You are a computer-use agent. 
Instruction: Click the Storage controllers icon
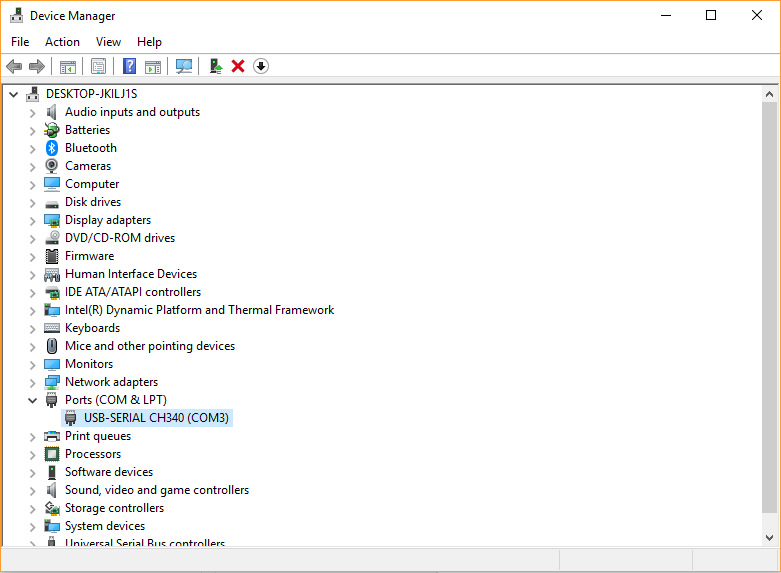pos(52,508)
